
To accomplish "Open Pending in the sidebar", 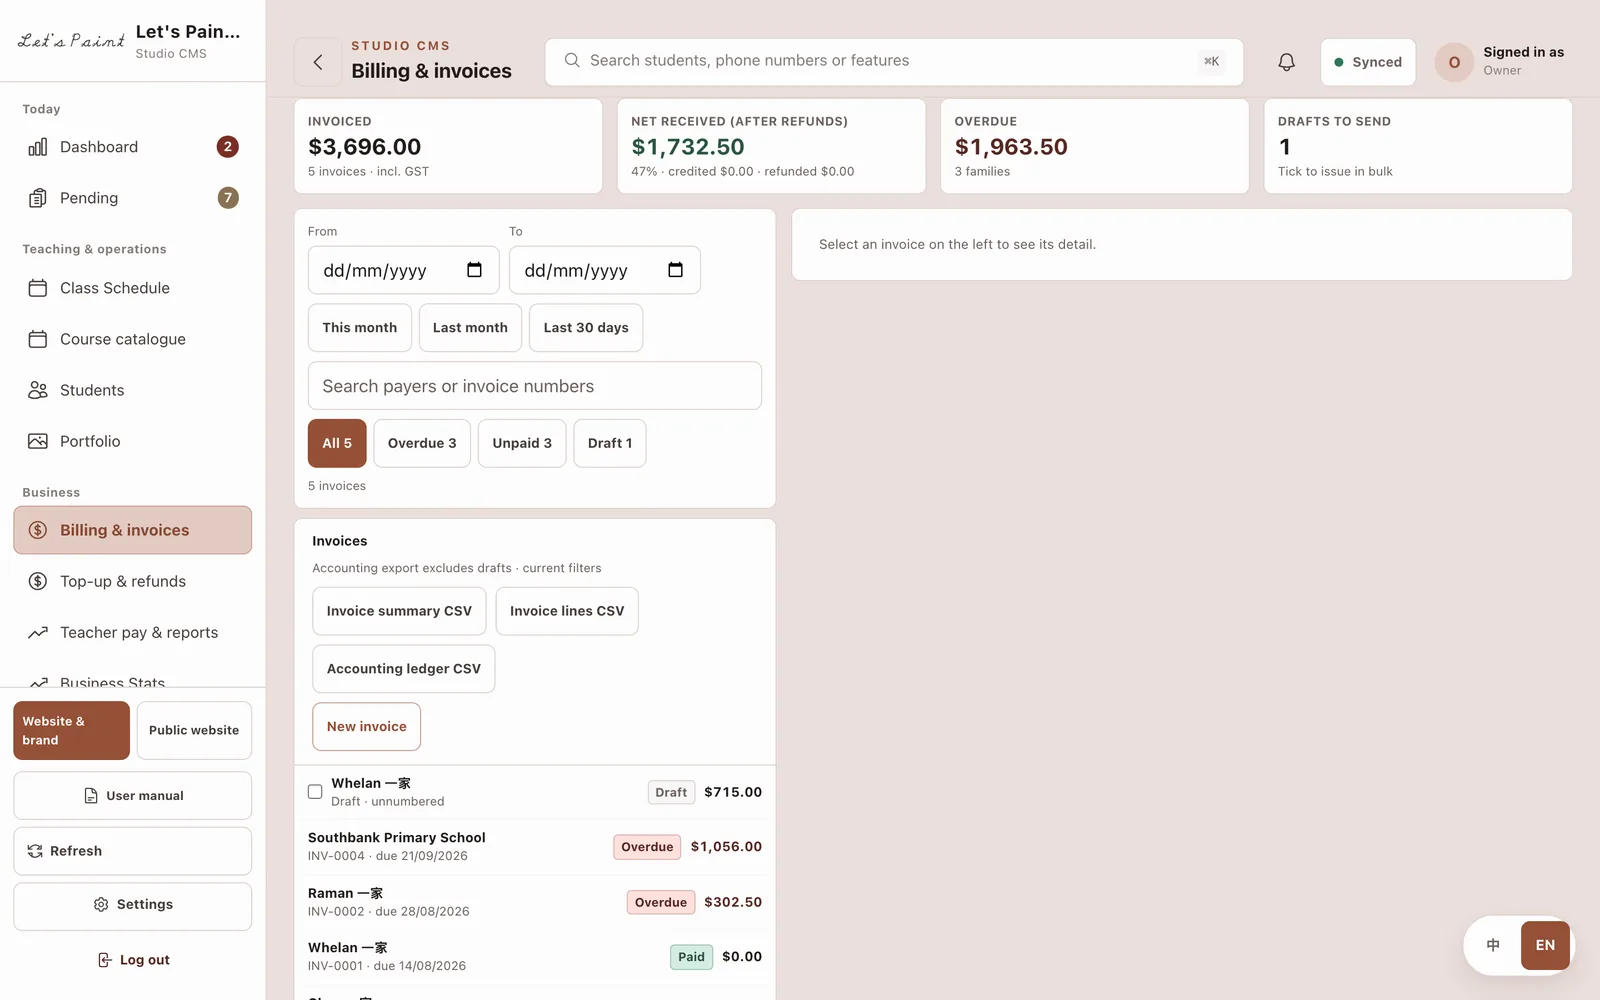I will point(133,198).
